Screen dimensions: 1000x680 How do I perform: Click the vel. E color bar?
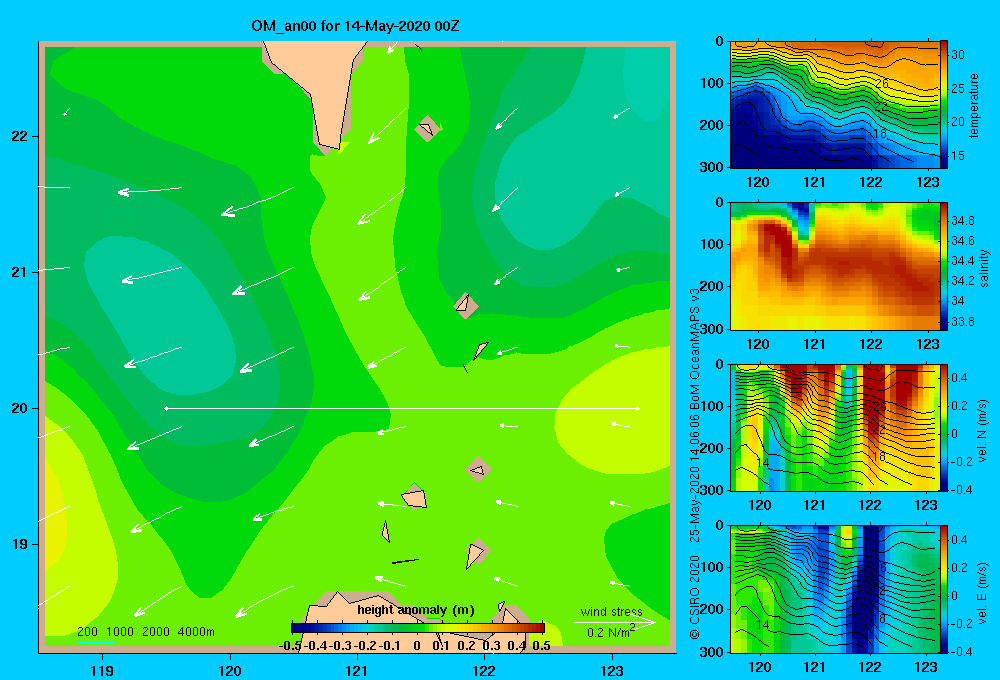pyautogui.click(x=944, y=589)
